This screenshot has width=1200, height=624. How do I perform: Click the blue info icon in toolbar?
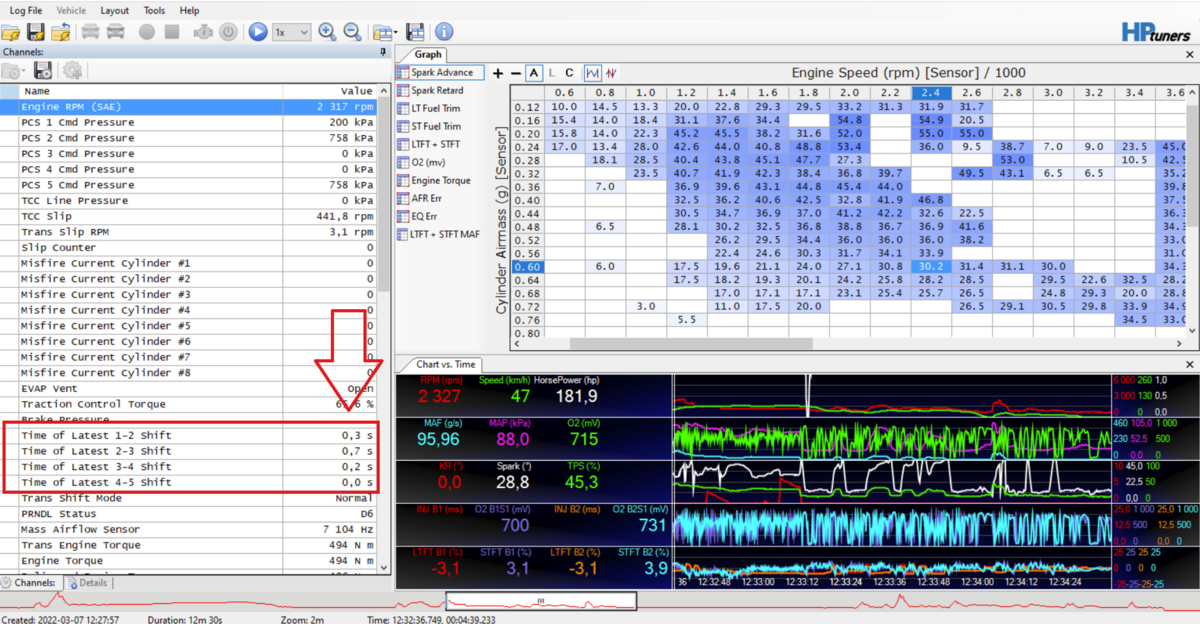443,32
